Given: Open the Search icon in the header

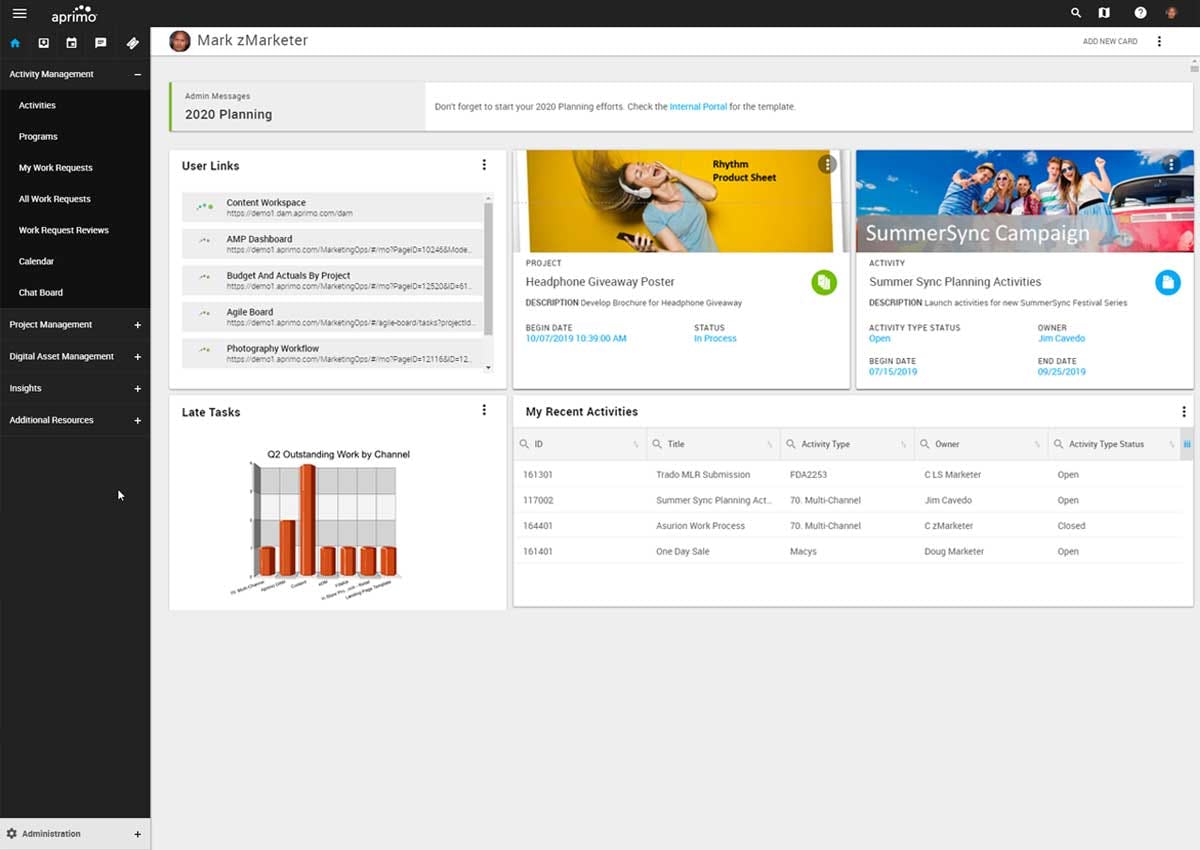Looking at the screenshot, I should [1075, 13].
